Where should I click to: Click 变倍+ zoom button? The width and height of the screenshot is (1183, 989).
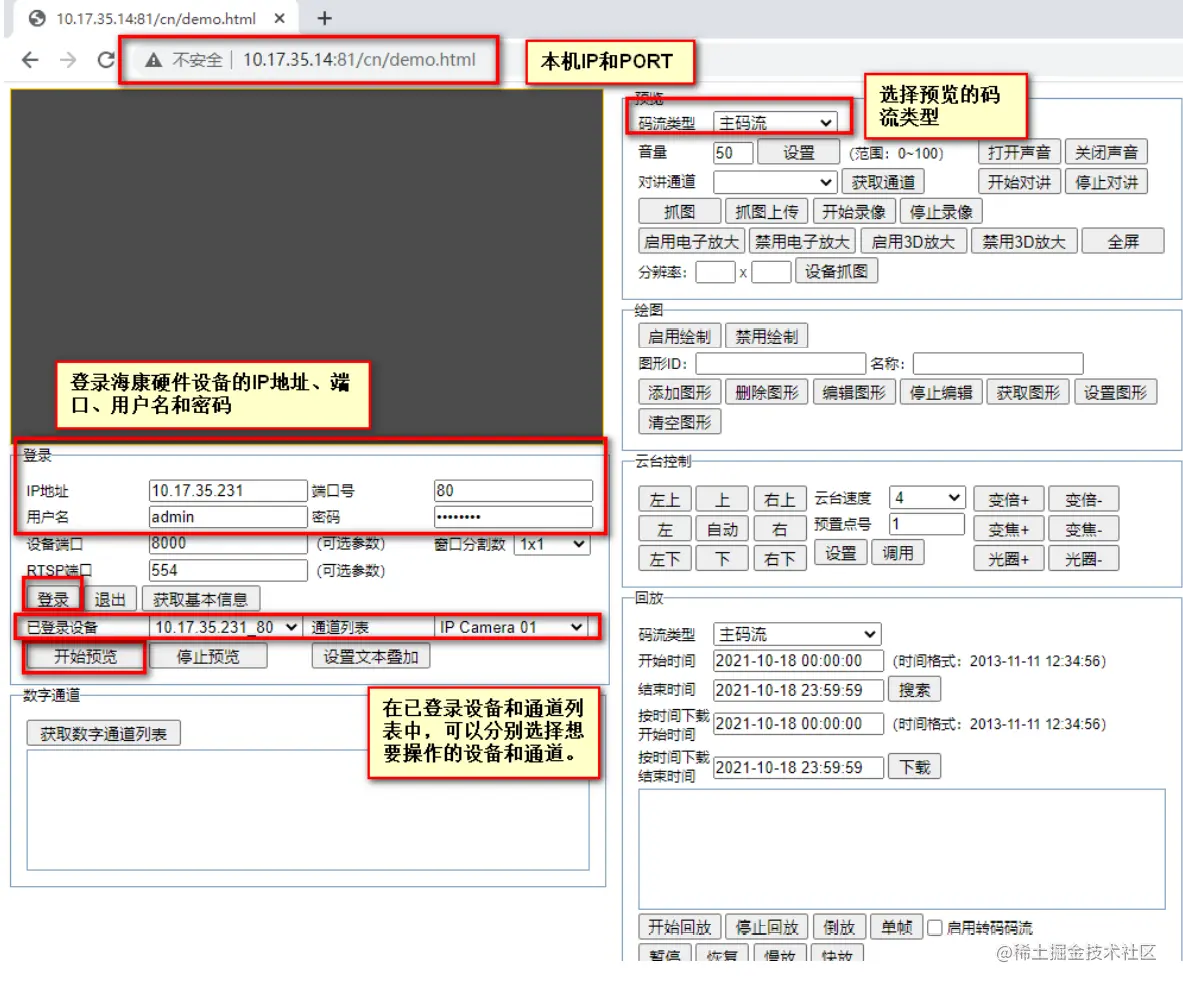(x=1008, y=499)
